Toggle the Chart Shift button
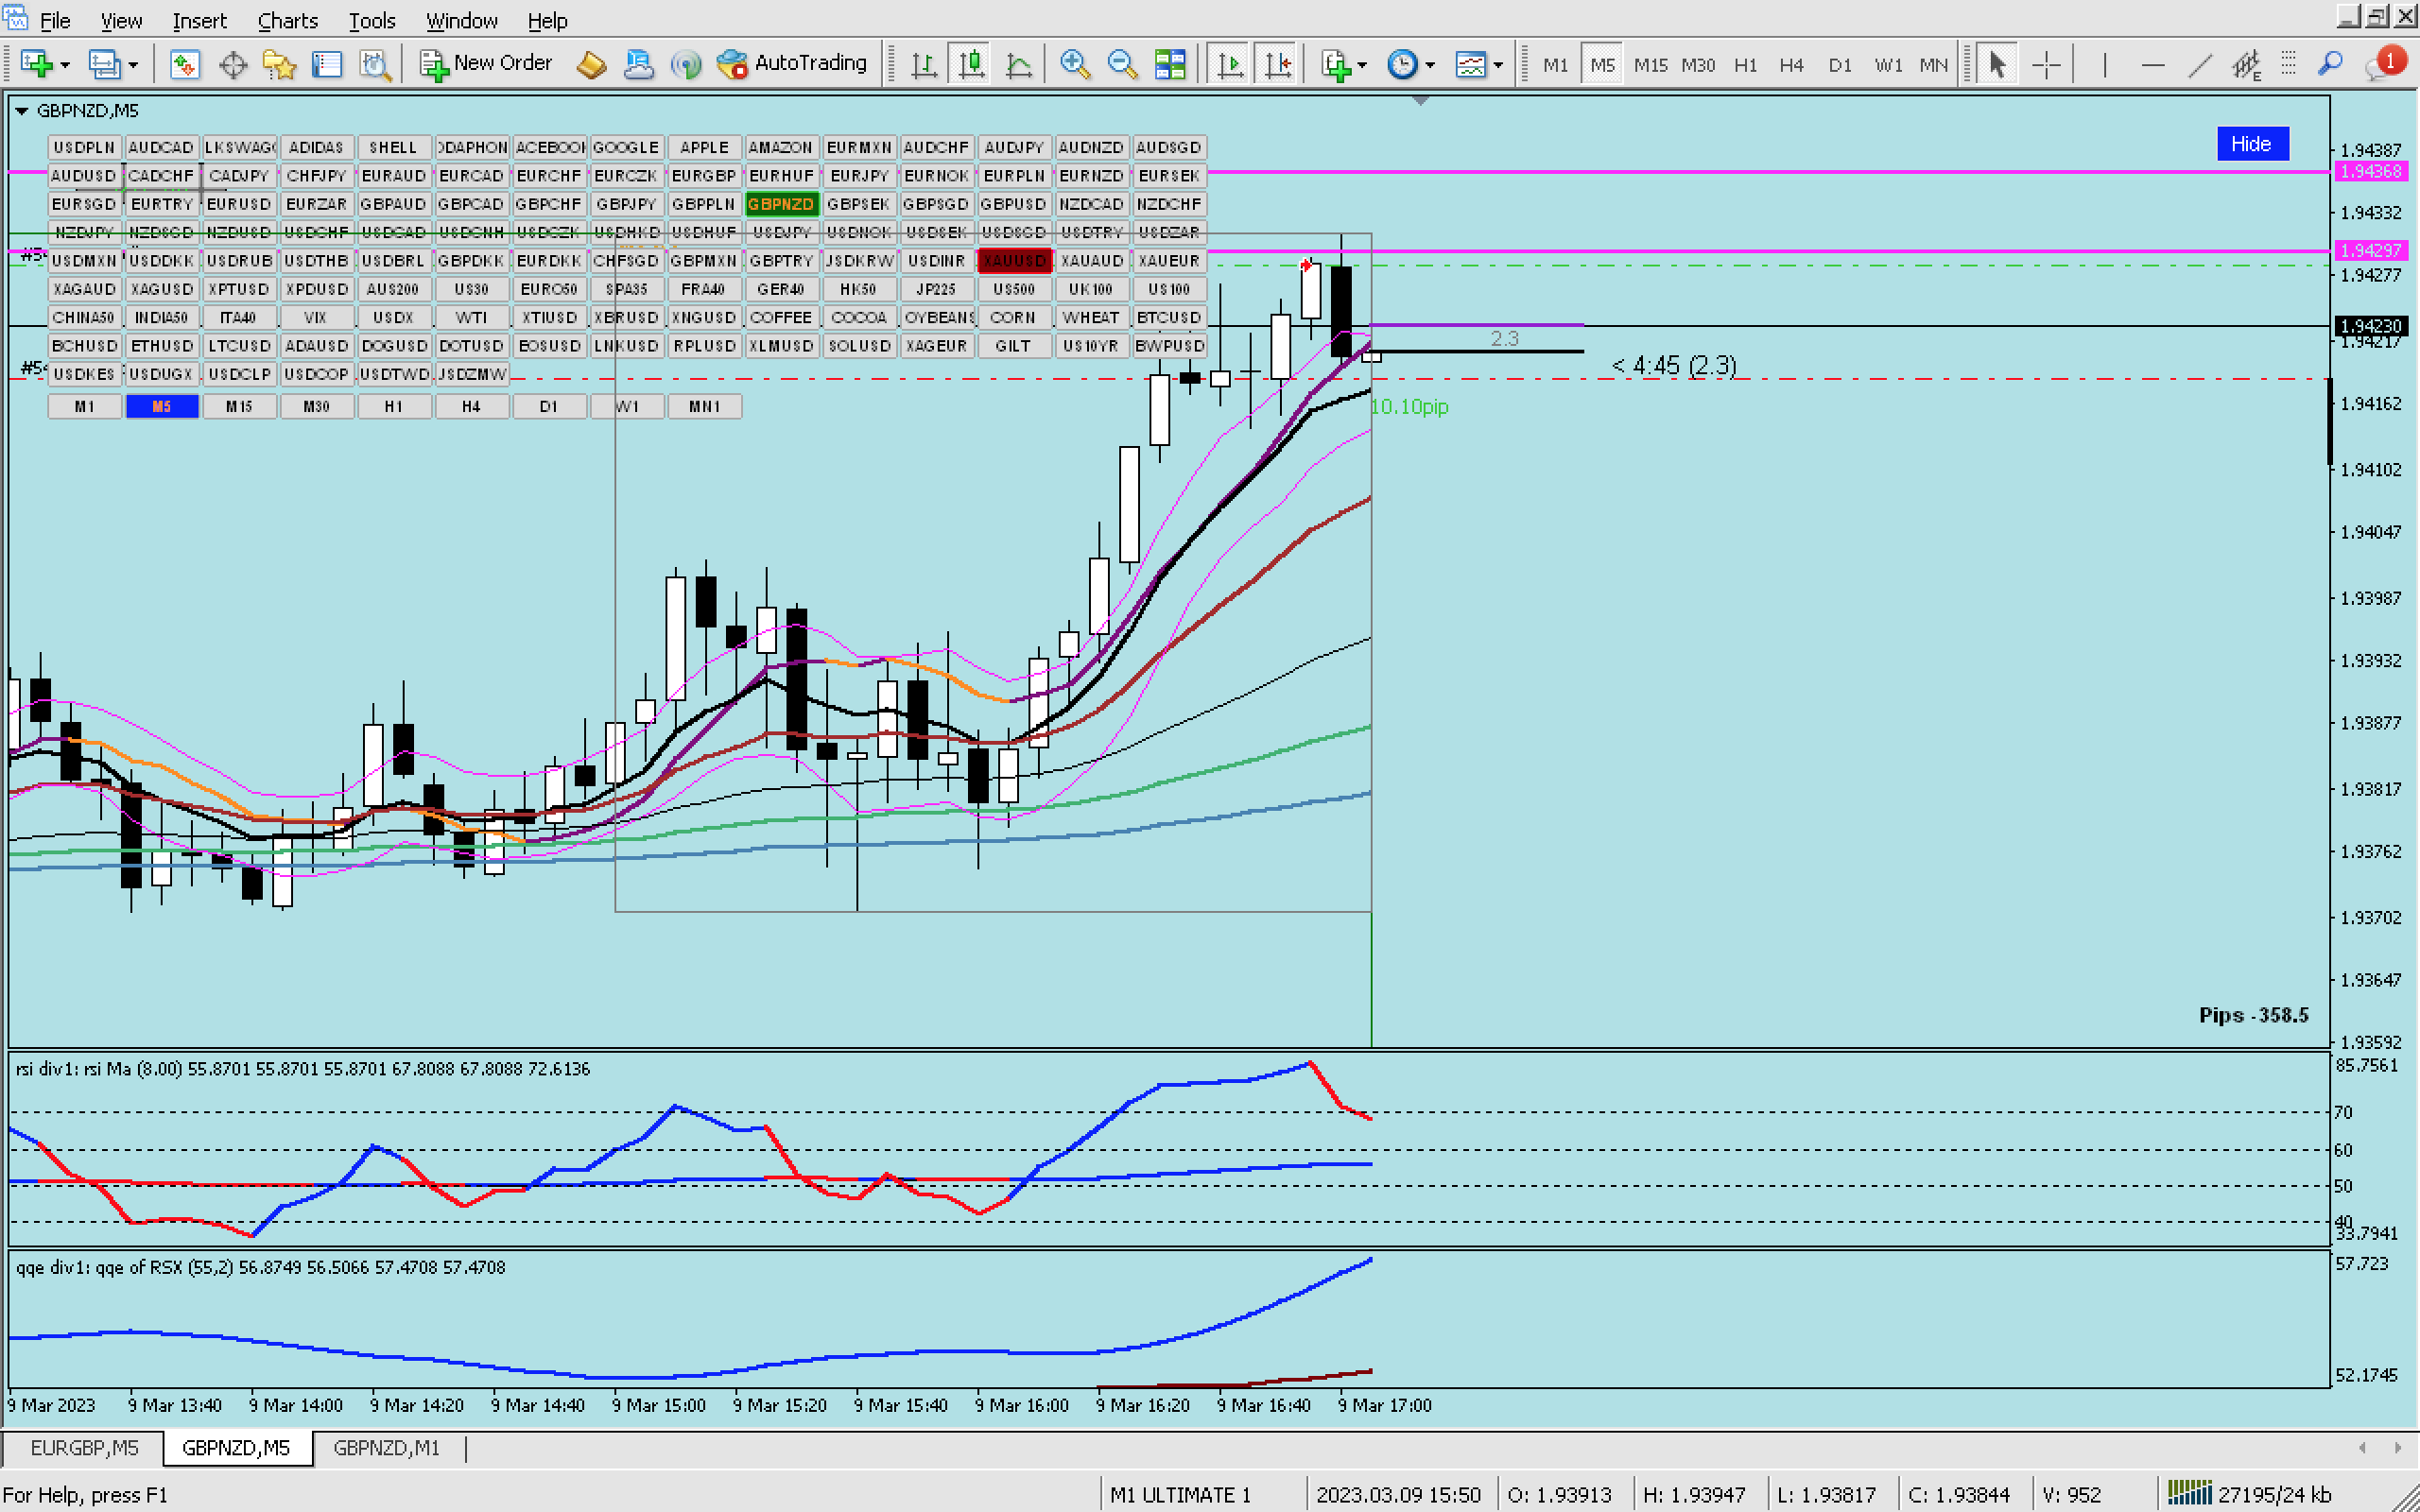This screenshot has height=1512, width=2420. (1277, 65)
